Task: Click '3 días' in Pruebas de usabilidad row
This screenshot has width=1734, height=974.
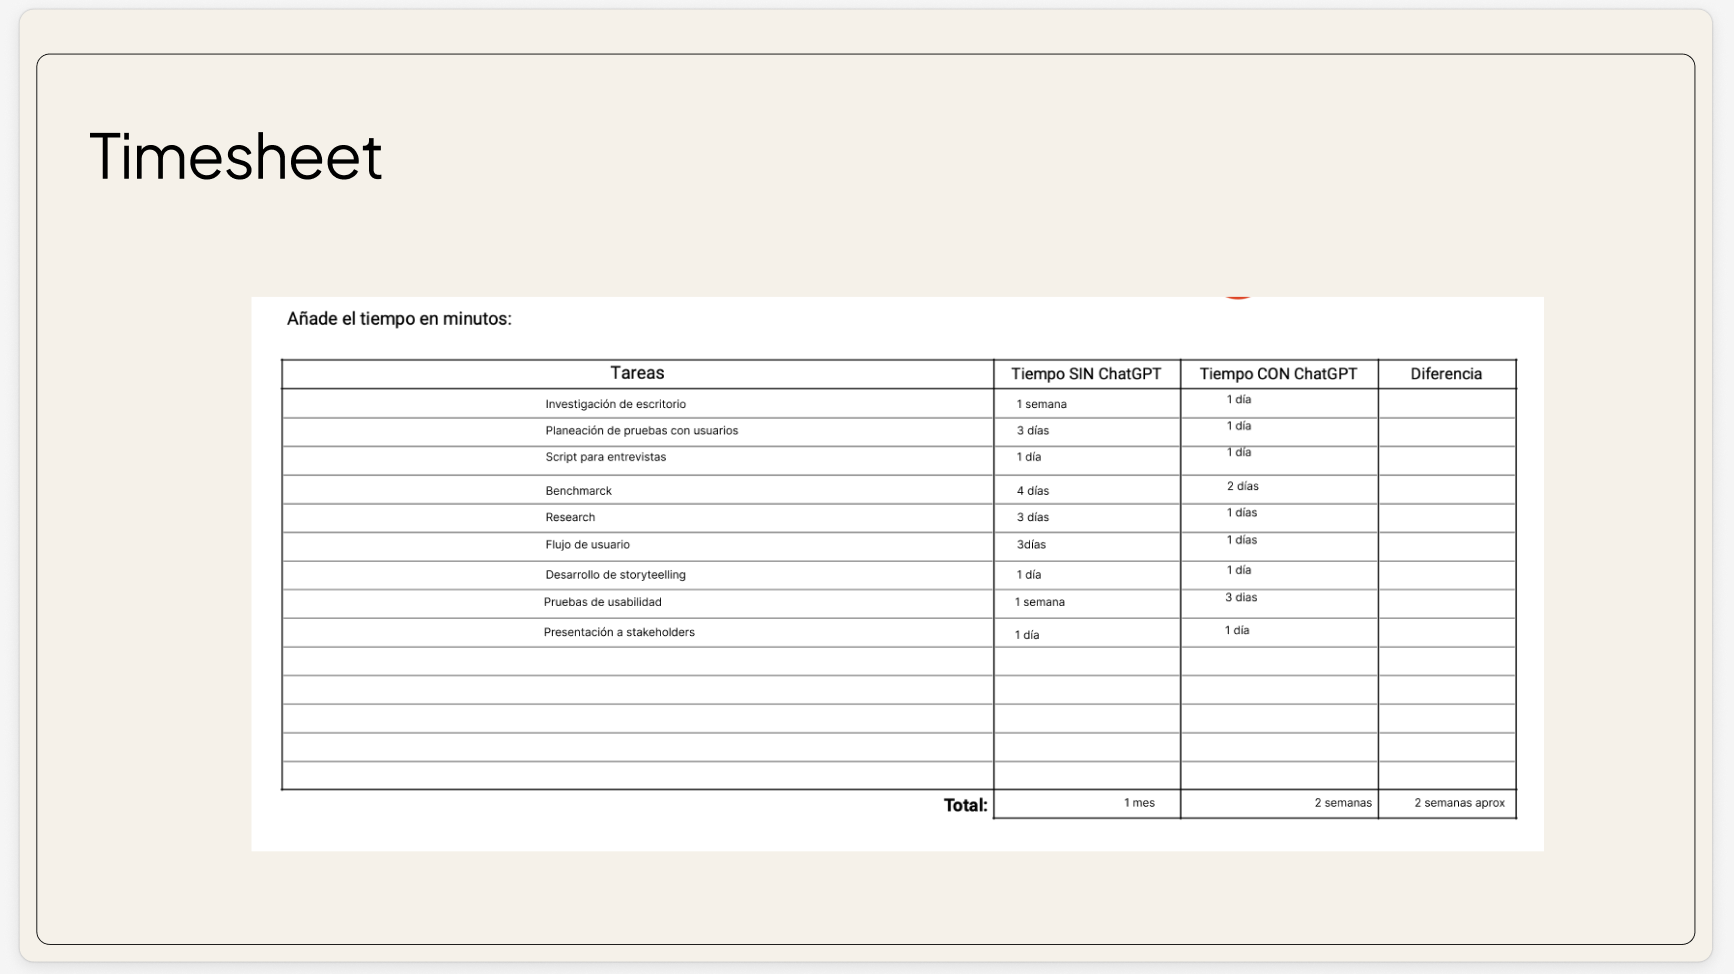Action: tap(1241, 597)
